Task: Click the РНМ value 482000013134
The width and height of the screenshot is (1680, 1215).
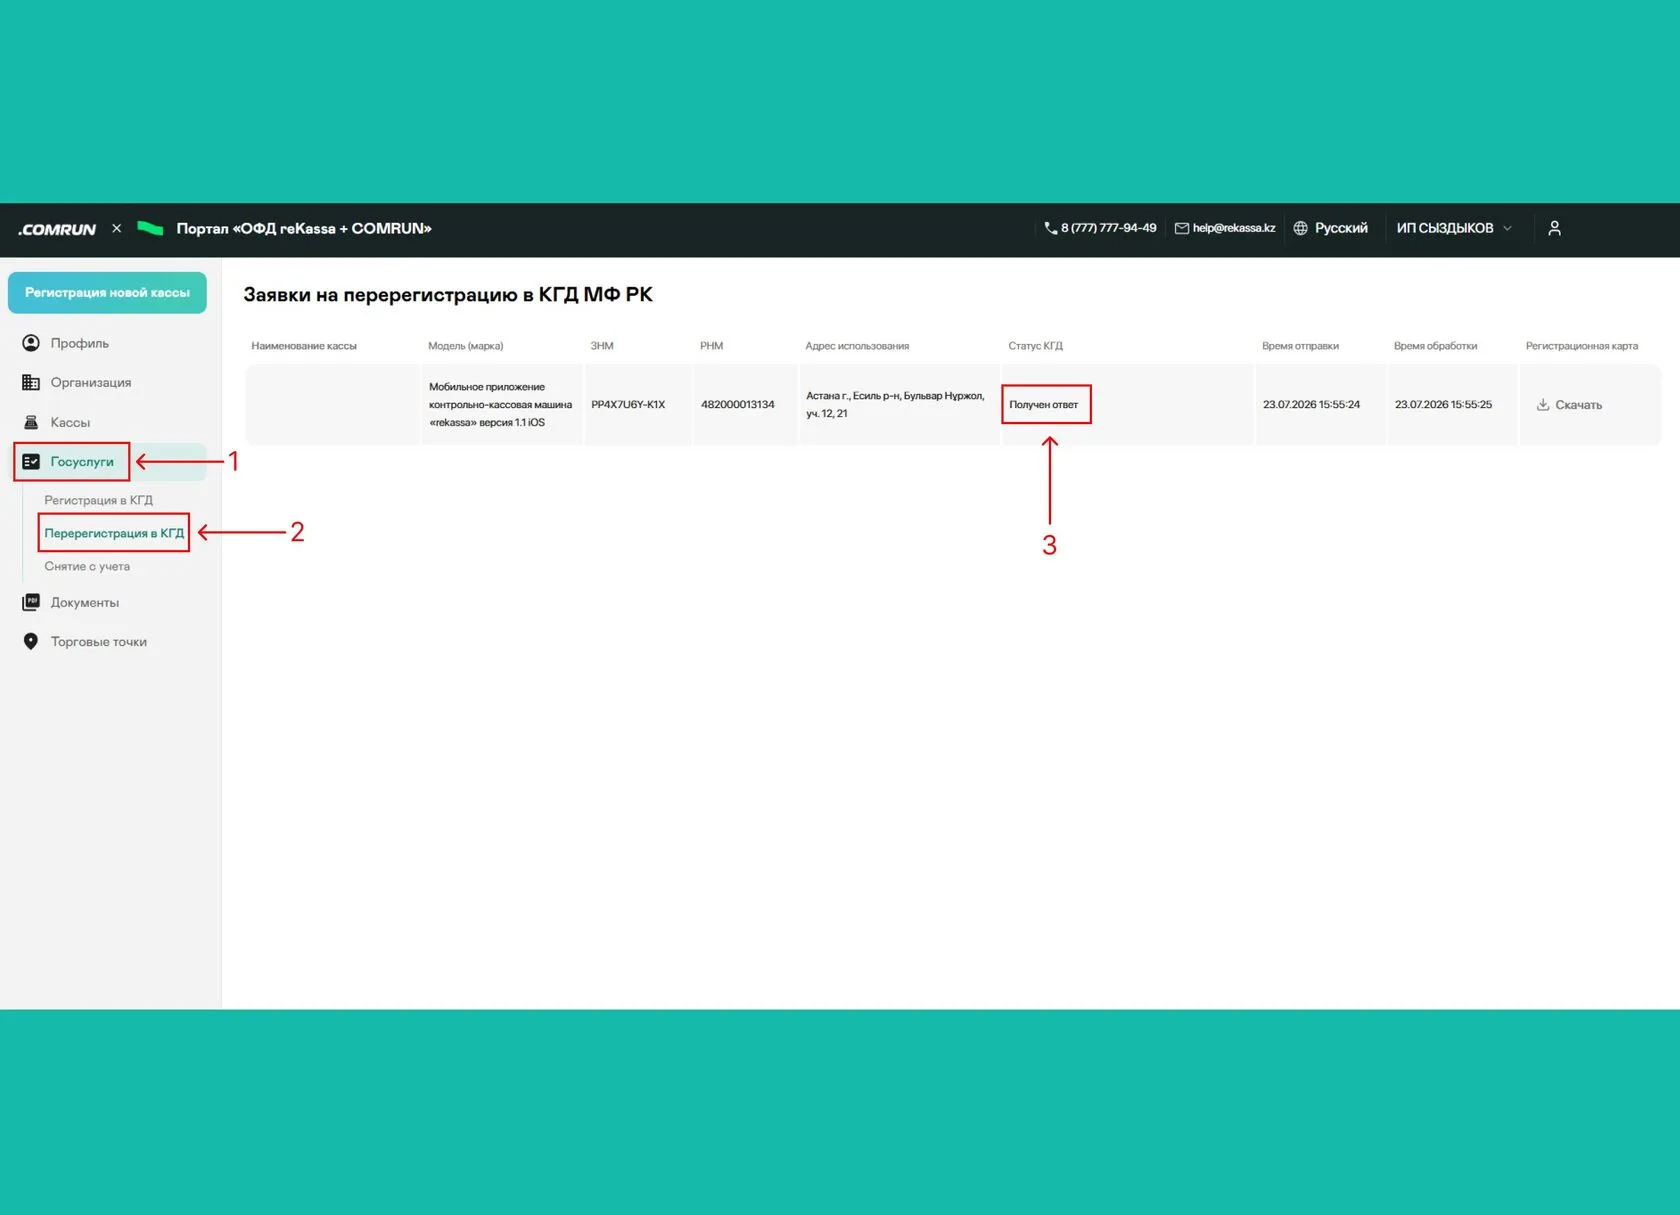Action: pos(738,404)
